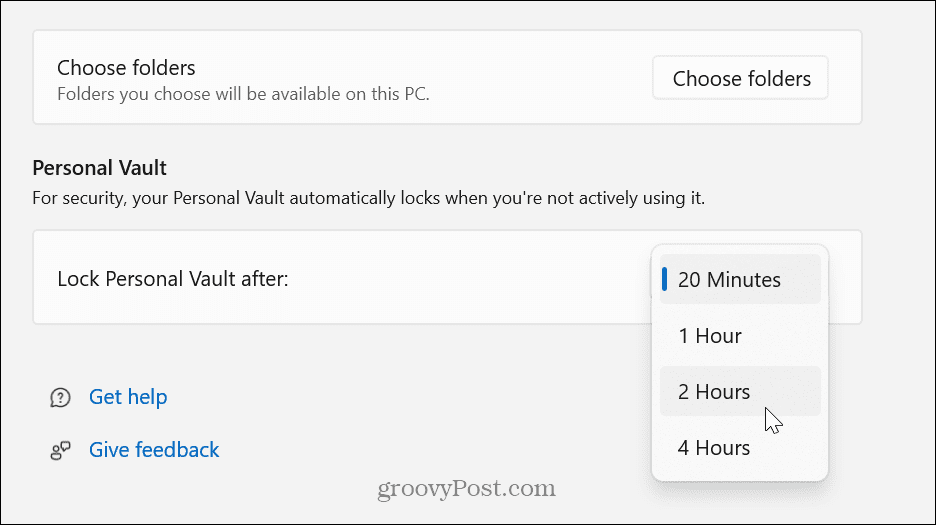Click the Choose folders card title text
Image resolution: width=936 pixels, height=525 pixels.
coord(126,67)
